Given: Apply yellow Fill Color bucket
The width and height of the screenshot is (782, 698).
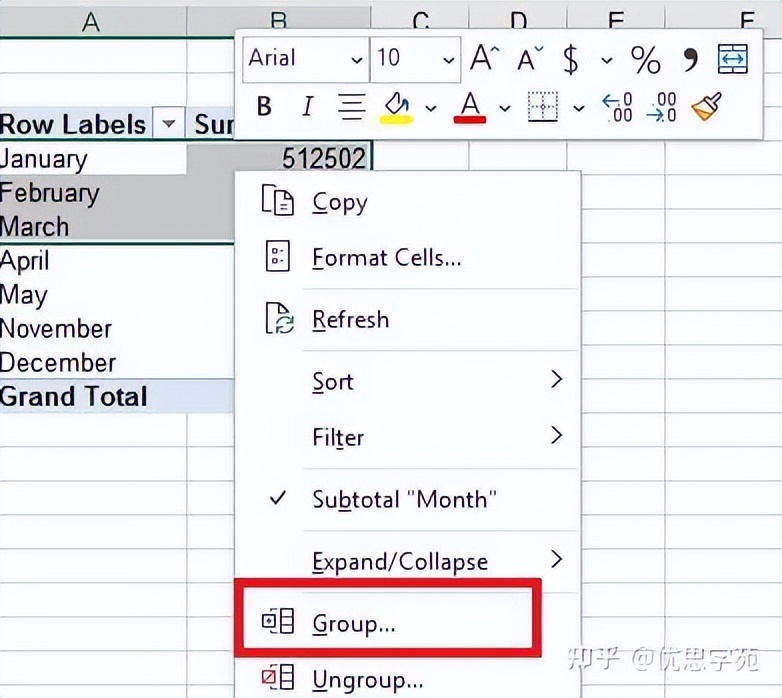Looking at the screenshot, I should pyautogui.click(x=396, y=107).
